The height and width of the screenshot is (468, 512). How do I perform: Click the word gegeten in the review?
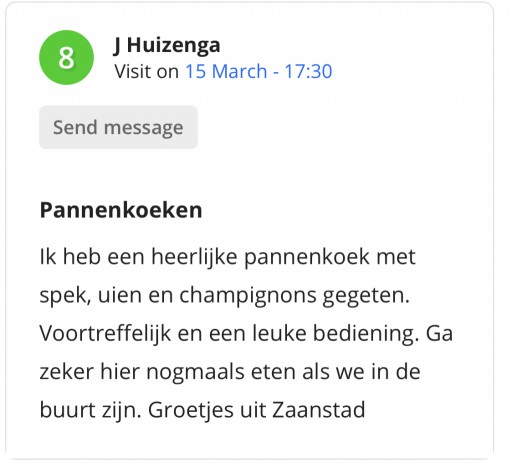pyautogui.click(x=366, y=296)
